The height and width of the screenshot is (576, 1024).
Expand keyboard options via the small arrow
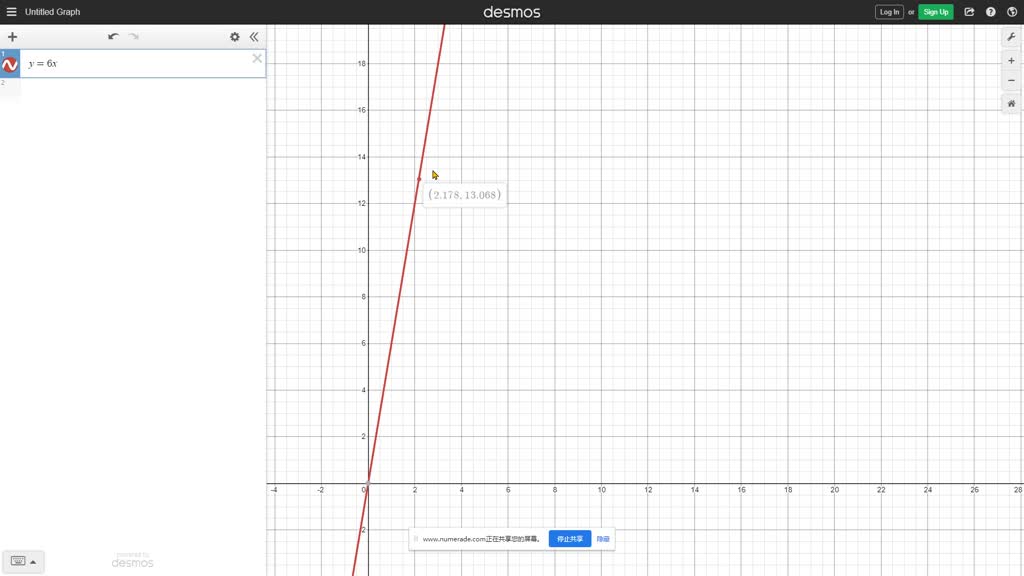(x=33, y=561)
